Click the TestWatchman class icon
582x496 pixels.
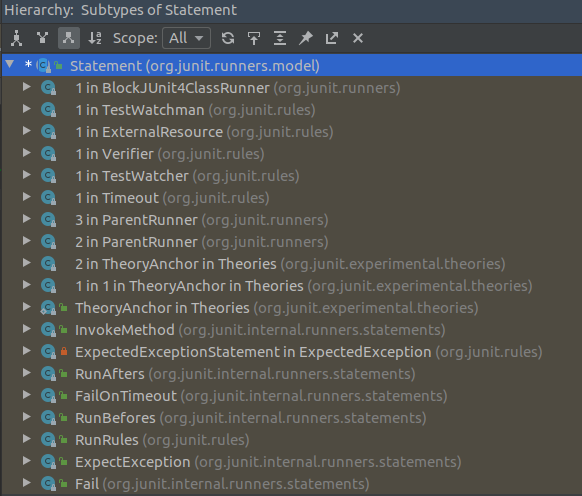(48, 110)
